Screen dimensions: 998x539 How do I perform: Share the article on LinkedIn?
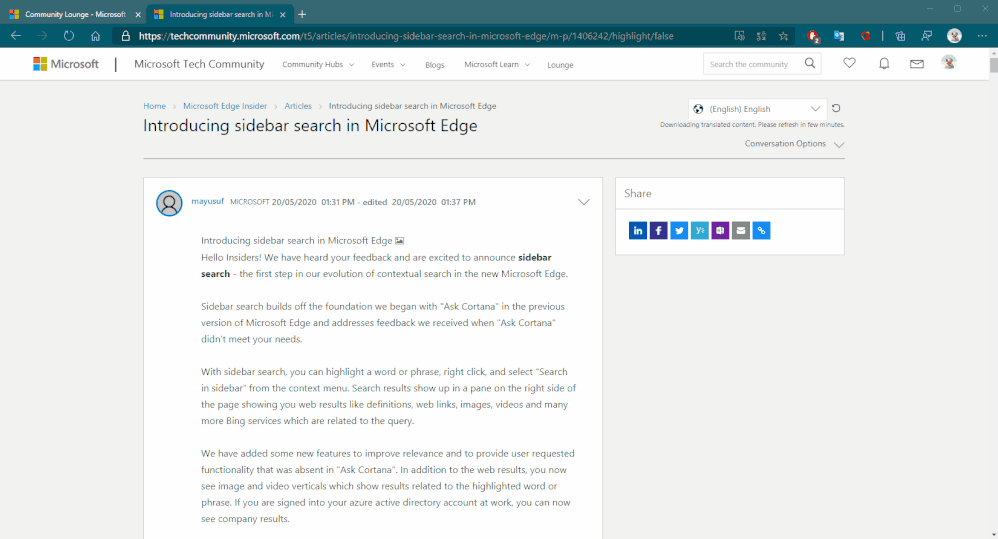(x=638, y=230)
